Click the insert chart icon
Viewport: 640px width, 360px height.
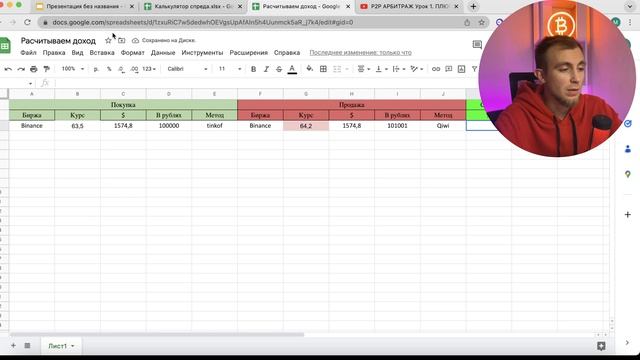(x=461, y=69)
